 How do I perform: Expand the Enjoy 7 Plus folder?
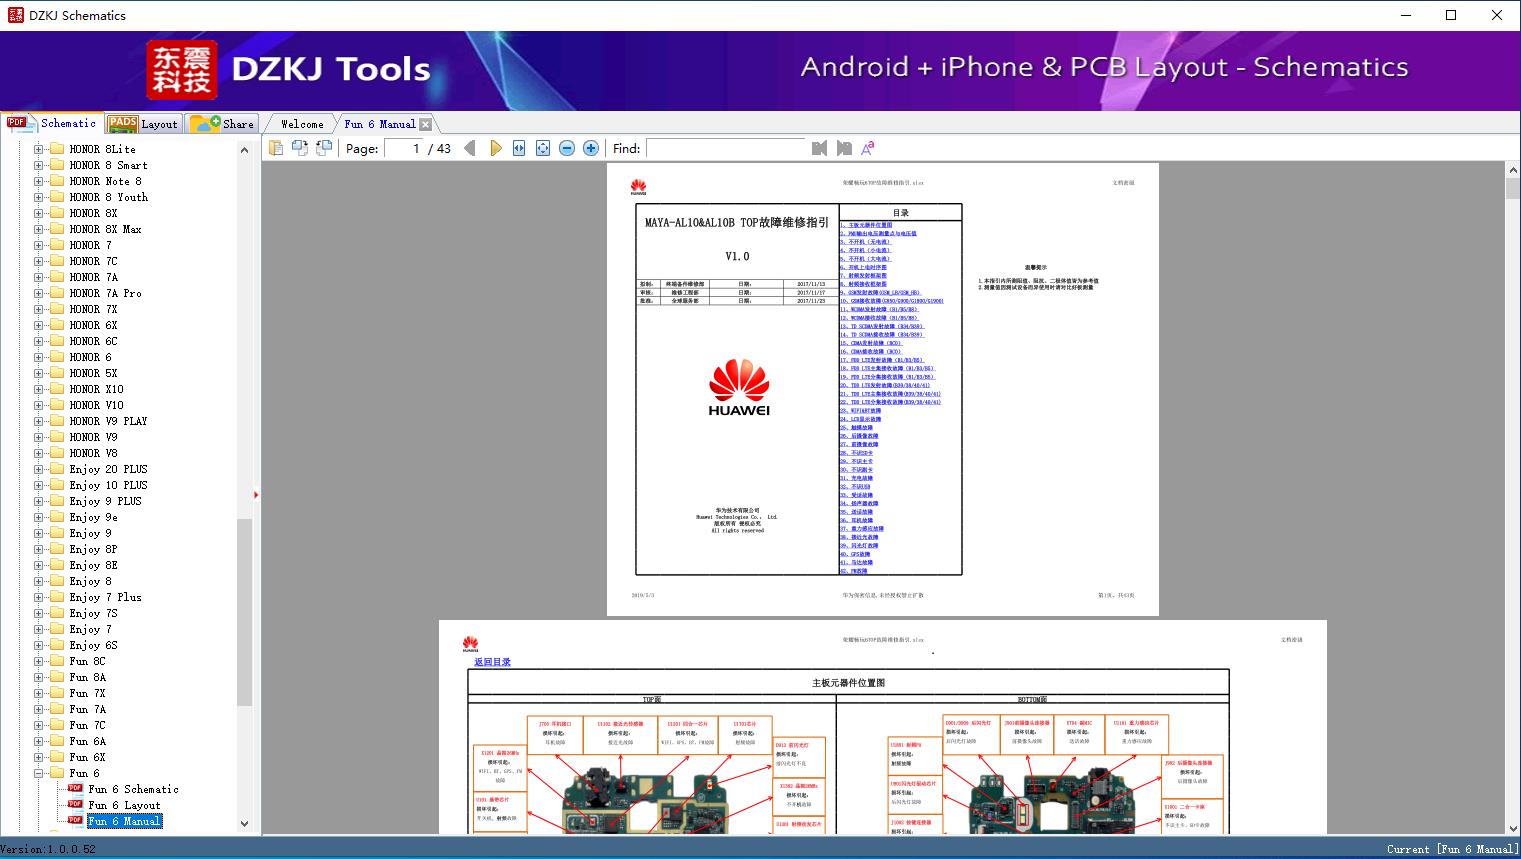[x=39, y=597]
